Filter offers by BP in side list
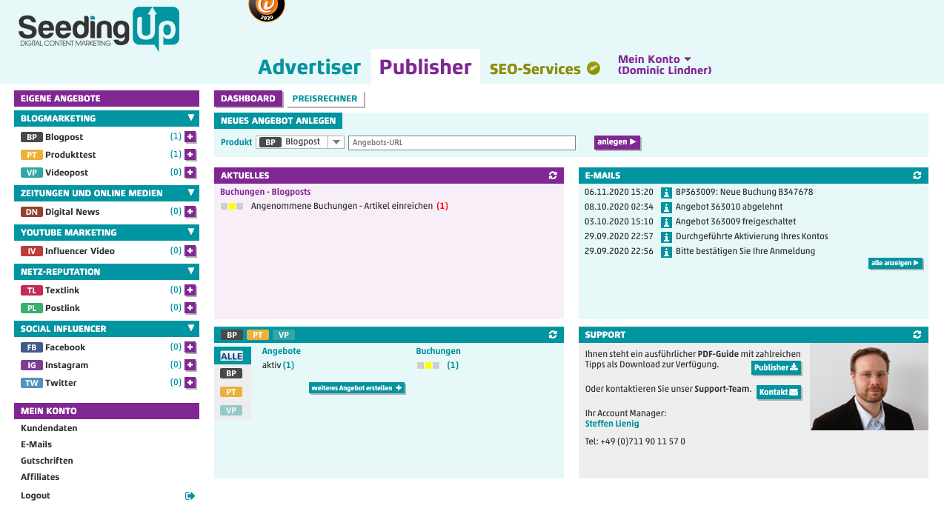The height and width of the screenshot is (514, 945). (x=231, y=374)
